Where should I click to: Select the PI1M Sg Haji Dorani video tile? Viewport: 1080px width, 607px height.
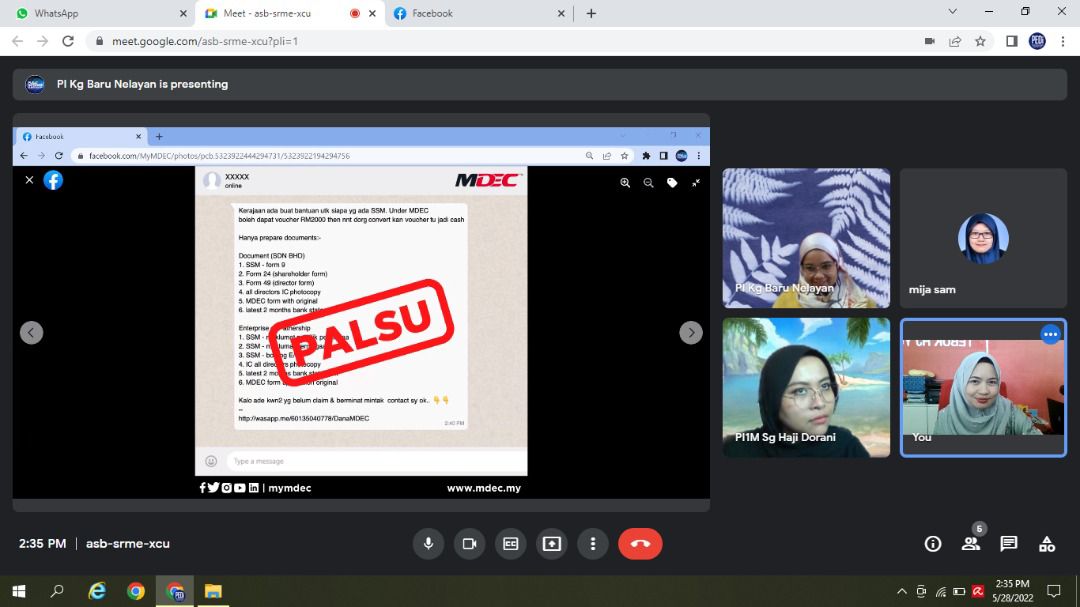806,388
